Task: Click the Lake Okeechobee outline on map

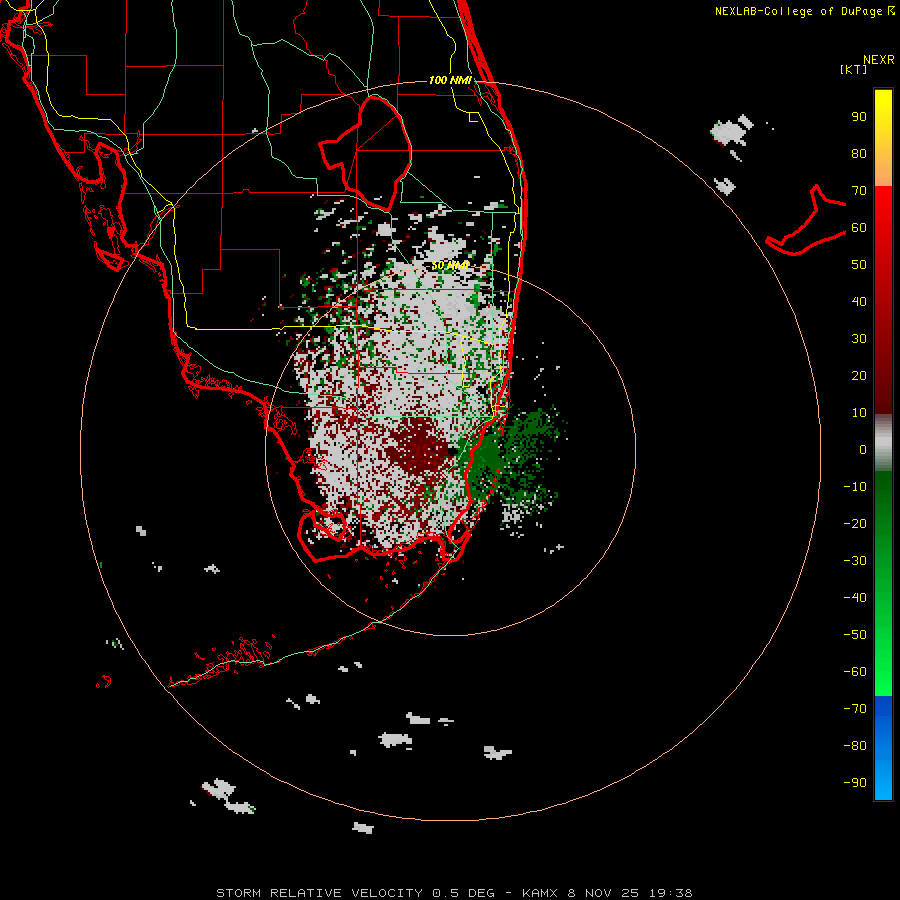Action: (366, 152)
